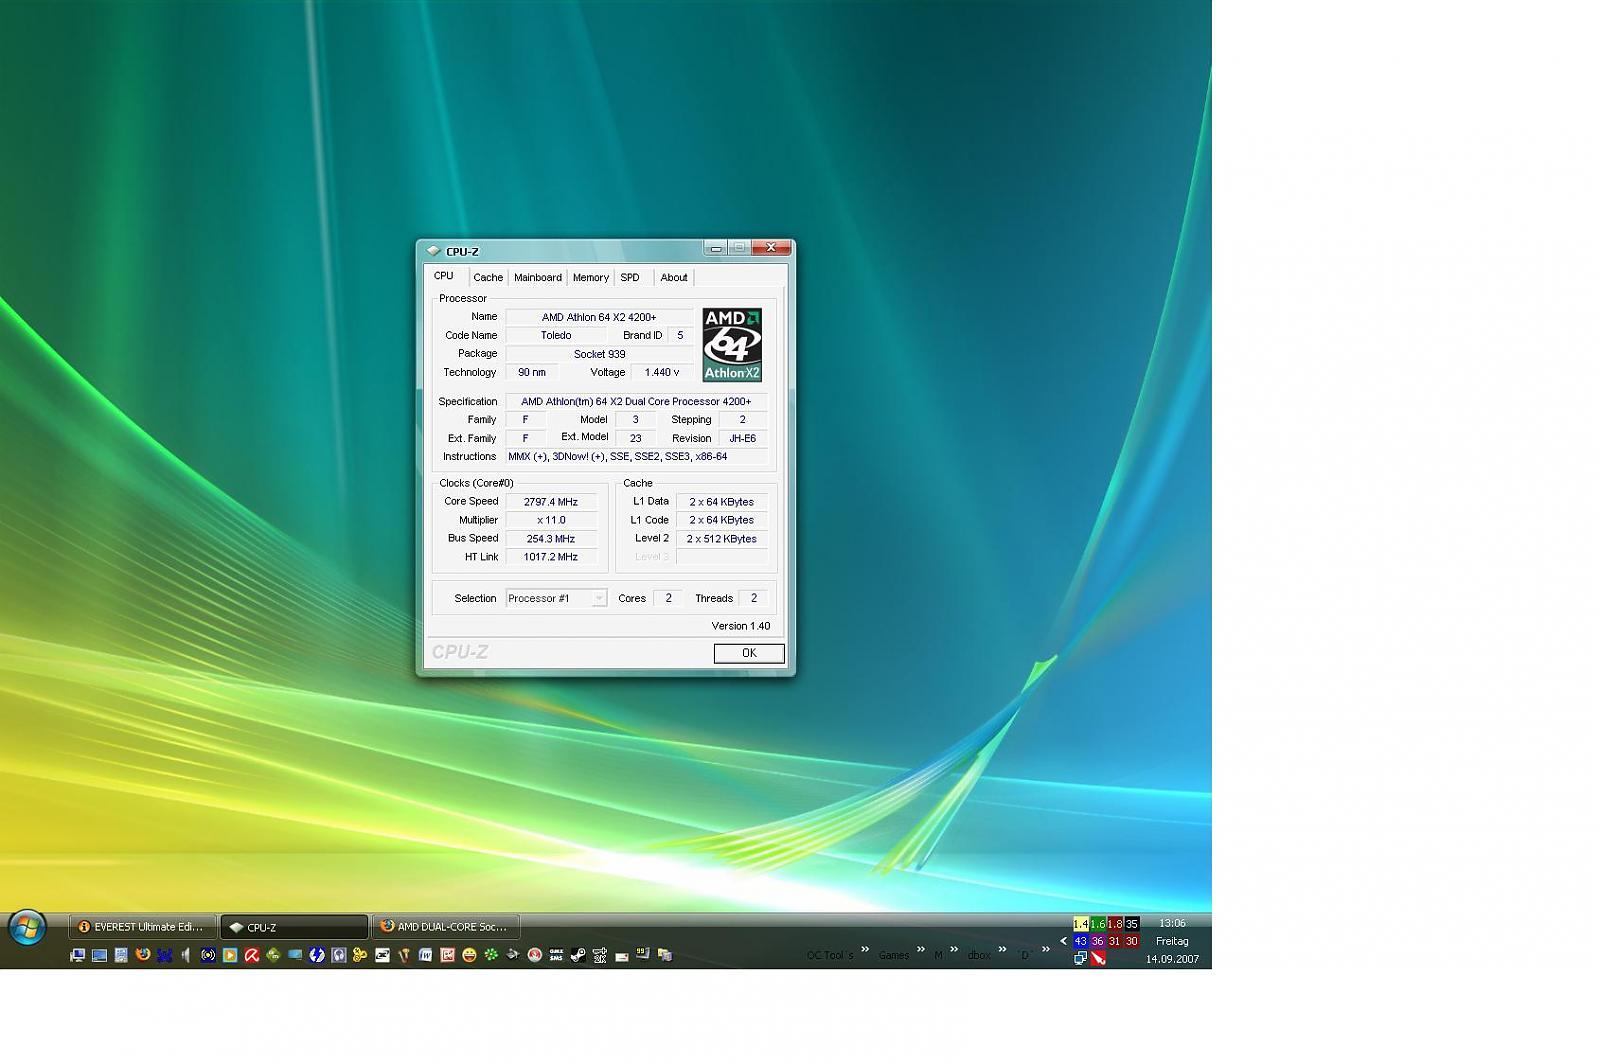This screenshot has height=1064, width=1600.
Task: Click the HT Link value 1017.2 MHz
Action: click(551, 557)
